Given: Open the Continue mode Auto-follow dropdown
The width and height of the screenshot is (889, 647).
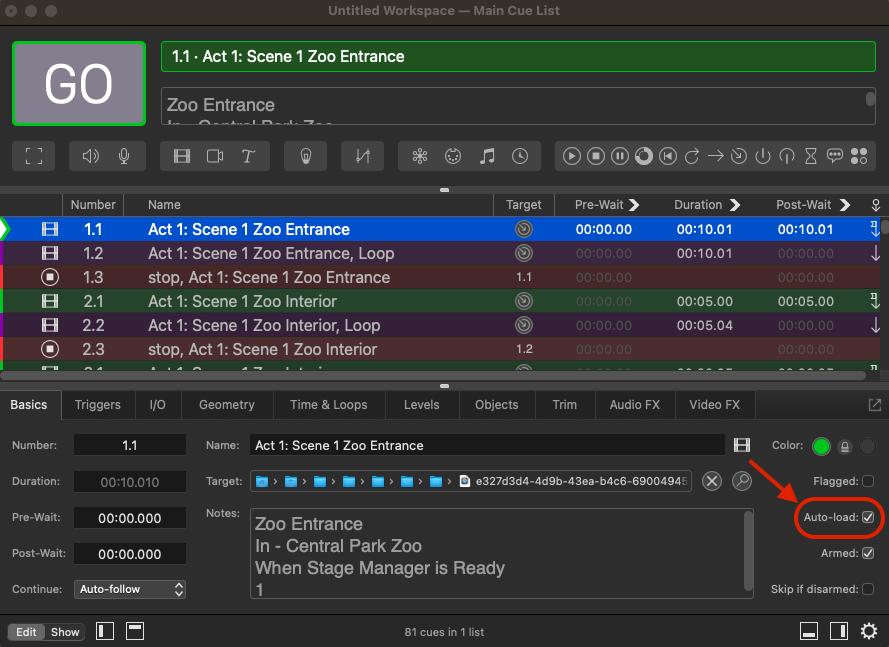Looking at the screenshot, I should coord(131,589).
